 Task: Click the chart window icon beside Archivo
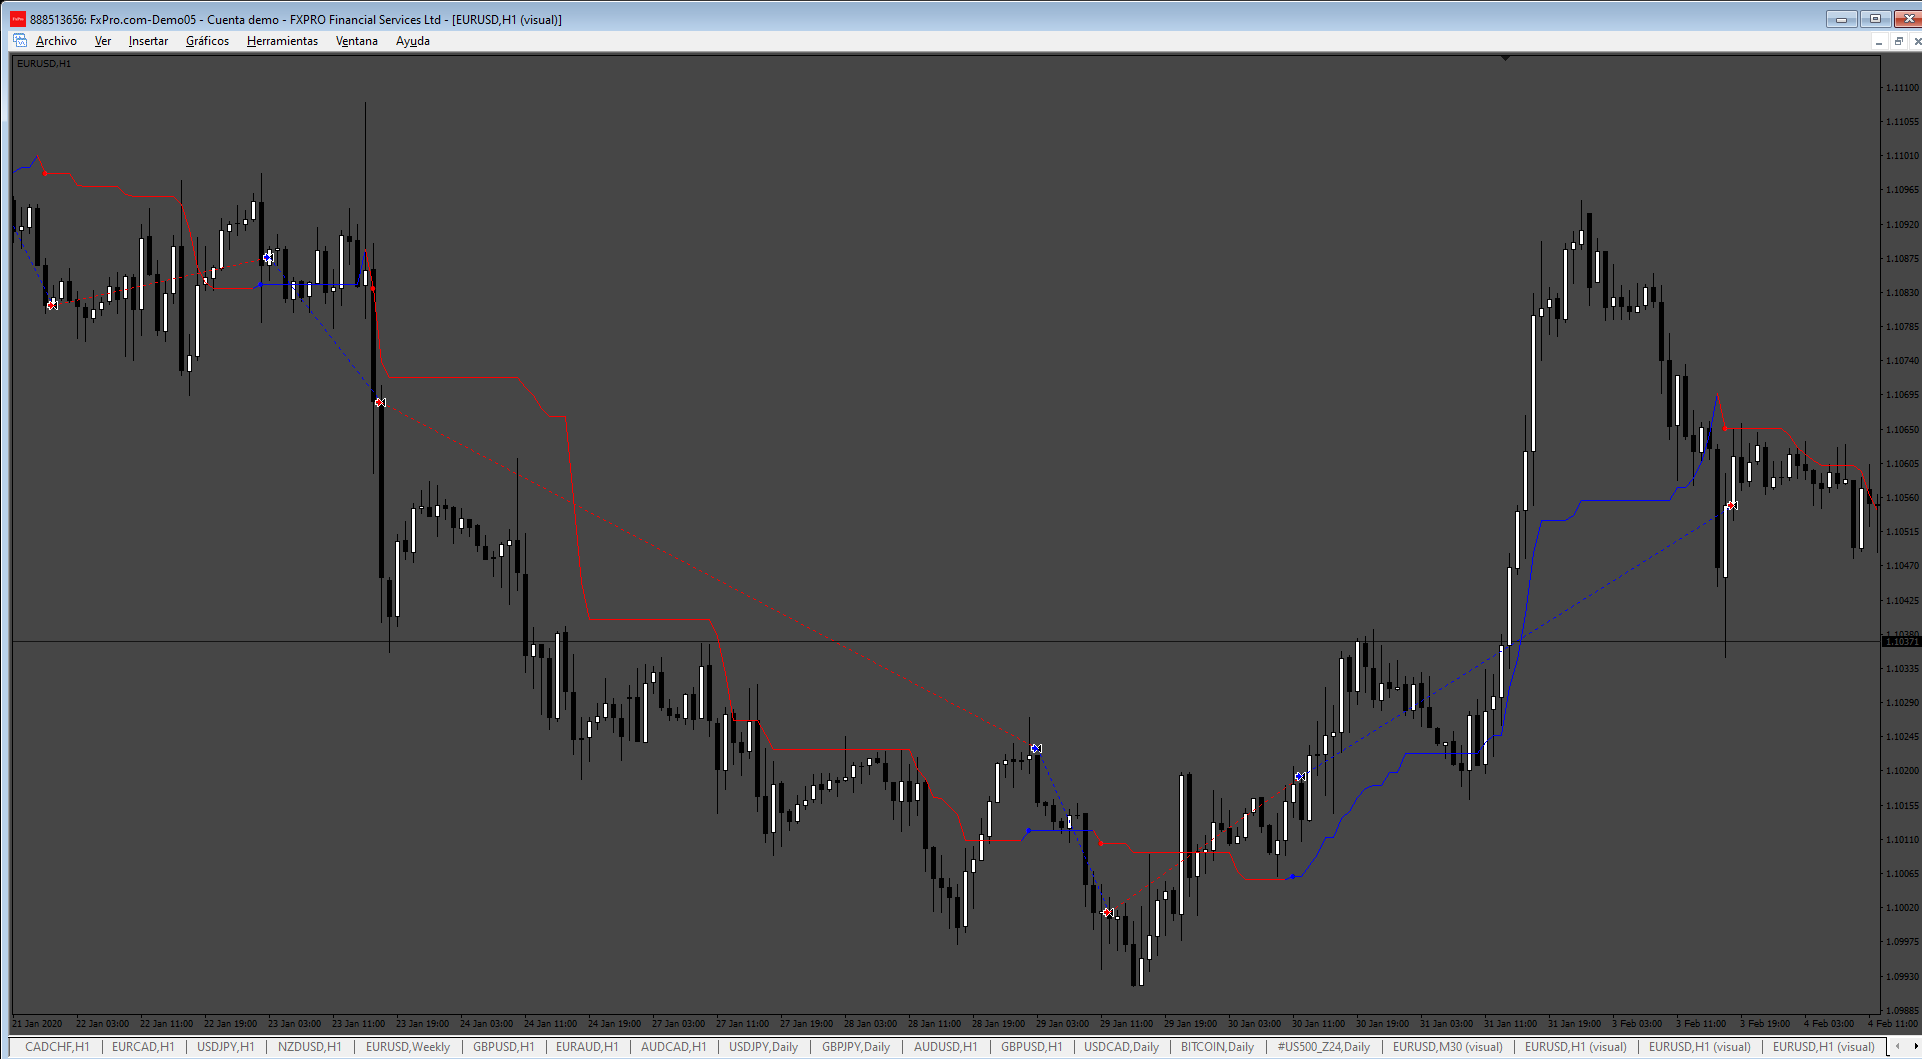20,41
